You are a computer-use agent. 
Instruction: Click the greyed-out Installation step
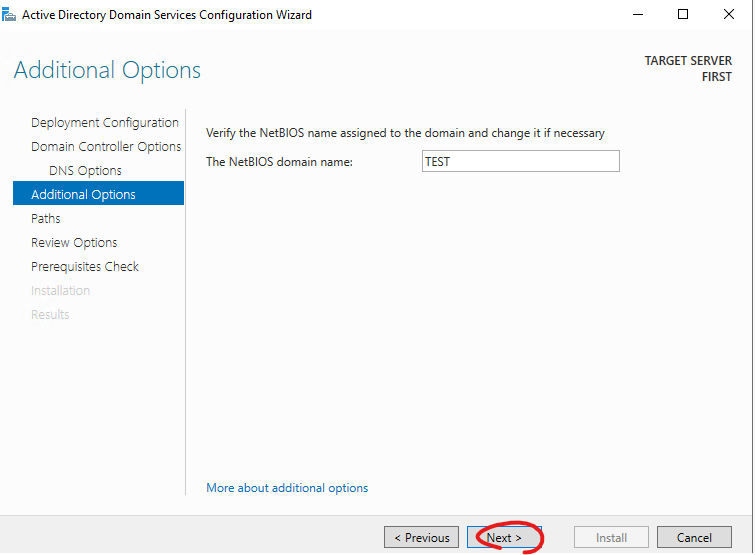coord(61,290)
